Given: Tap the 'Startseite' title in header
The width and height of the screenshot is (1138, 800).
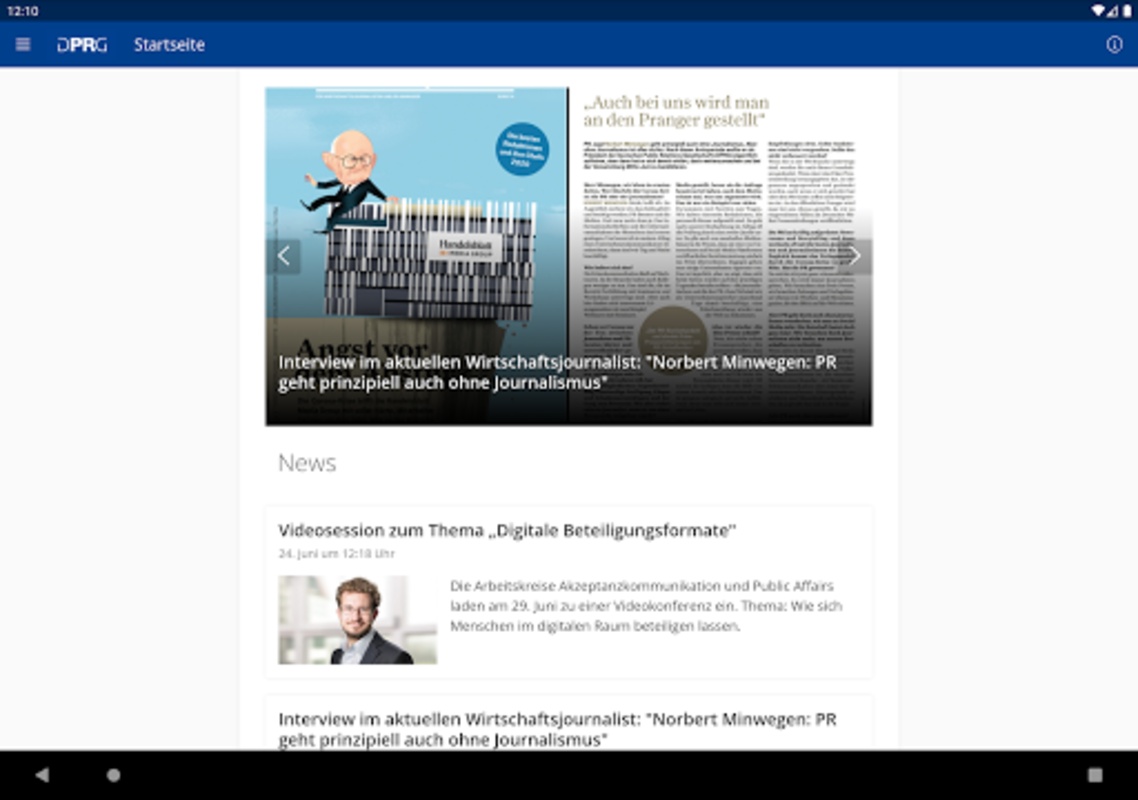Looking at the screenshot, I should pyautogui.click(x=169, y=45).
